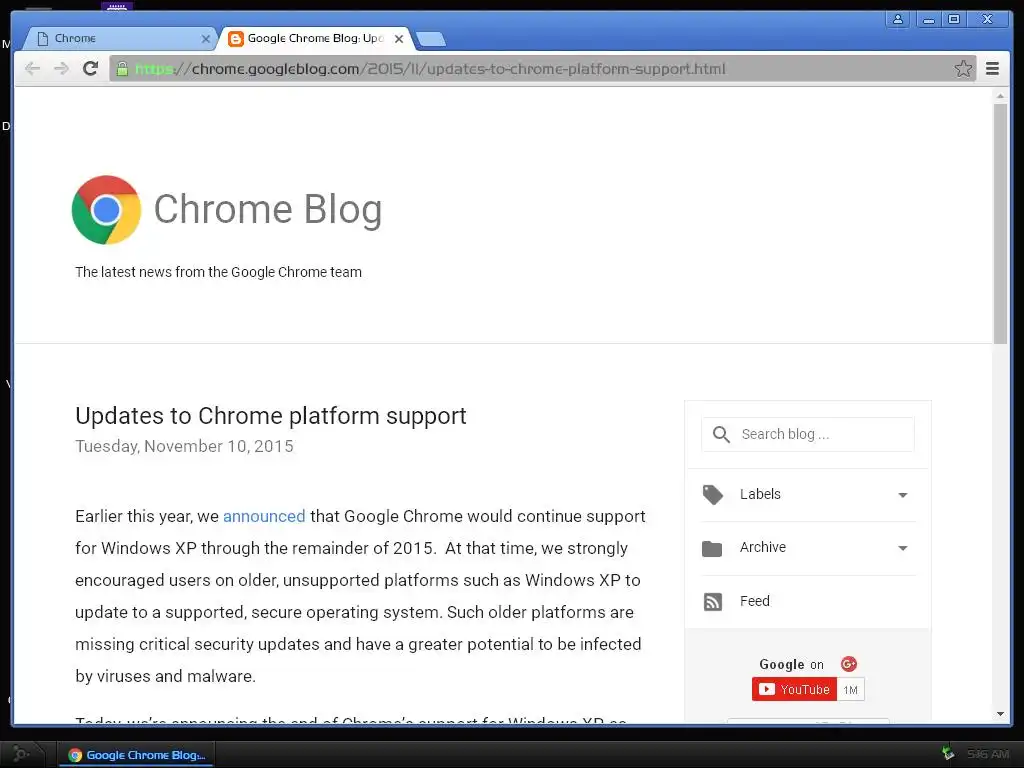Image resolution: width=1024 pixels, height=768 pixels.
Task: Open the Updates to Chrome platform support title
Action: (271, 416)
